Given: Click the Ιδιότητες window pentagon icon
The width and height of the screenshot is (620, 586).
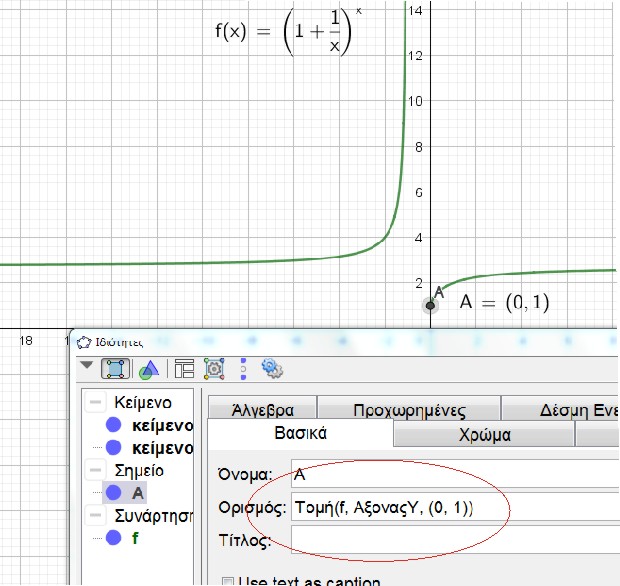Looking at the screenshot, I should pyautogui.click(x=84, y=342).
